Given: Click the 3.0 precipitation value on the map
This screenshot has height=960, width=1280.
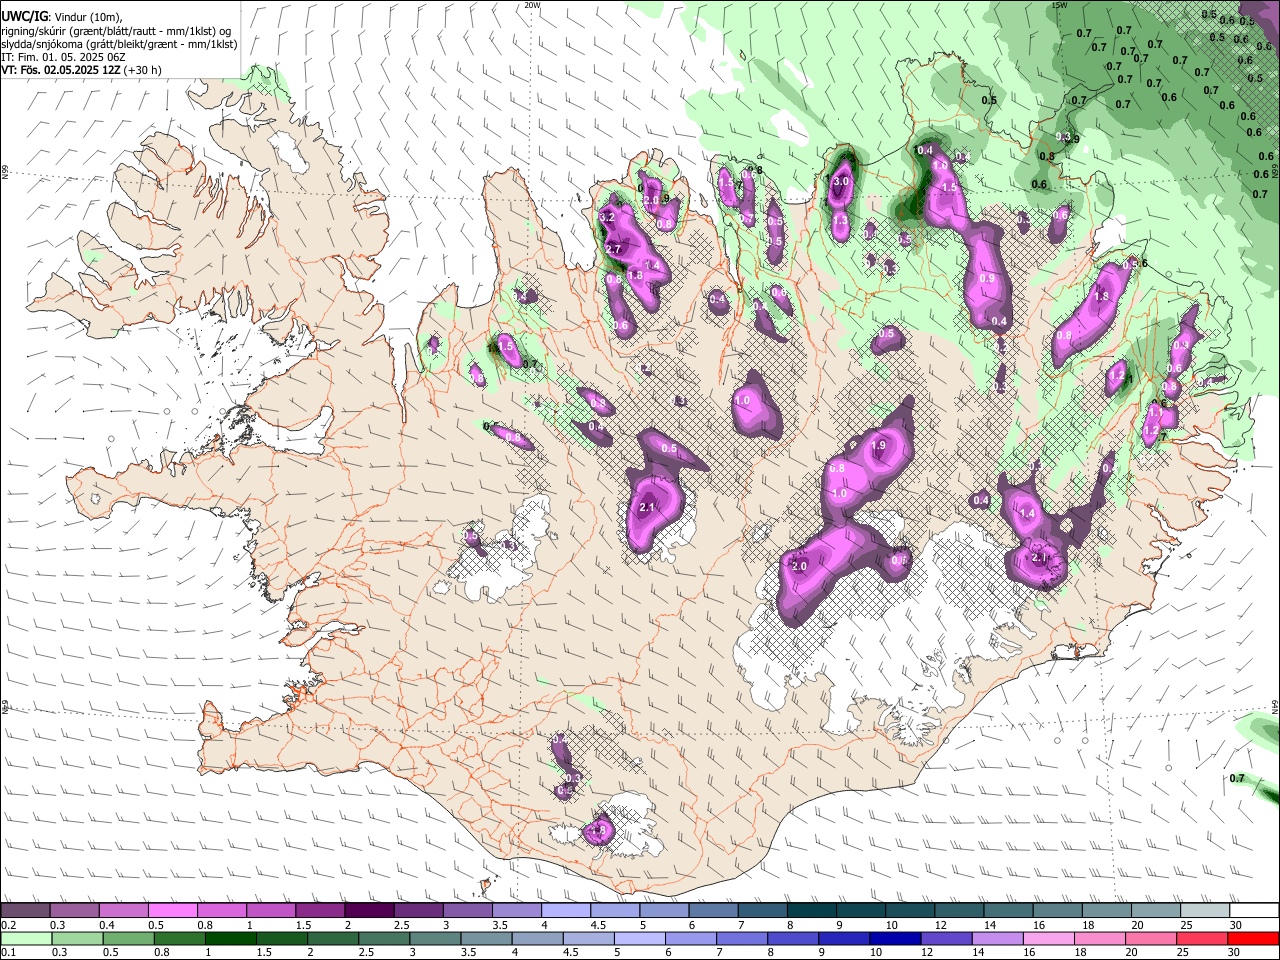Looking at the screenshot, I should [841, 182].
